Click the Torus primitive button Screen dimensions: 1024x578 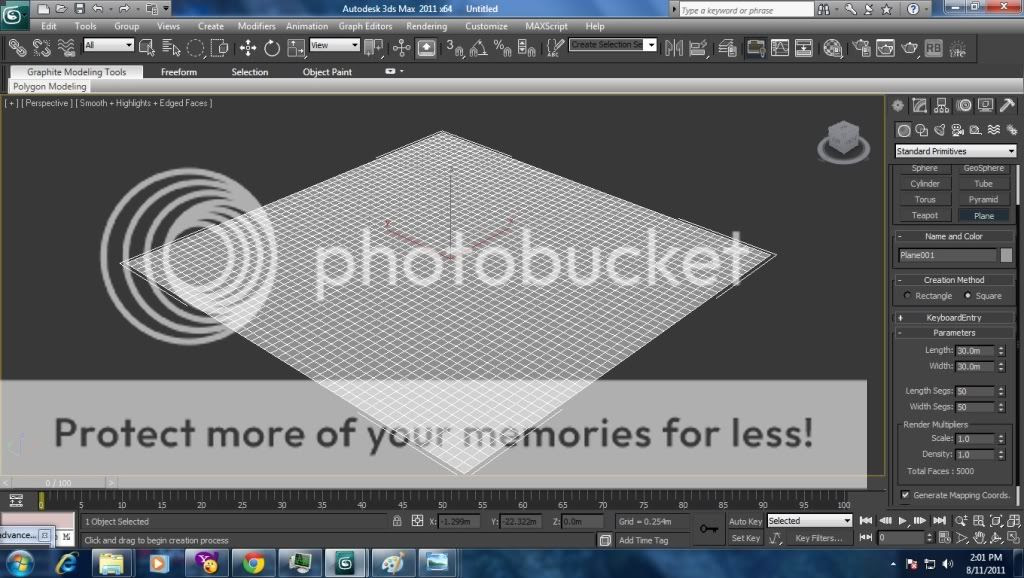pos(924,199)
